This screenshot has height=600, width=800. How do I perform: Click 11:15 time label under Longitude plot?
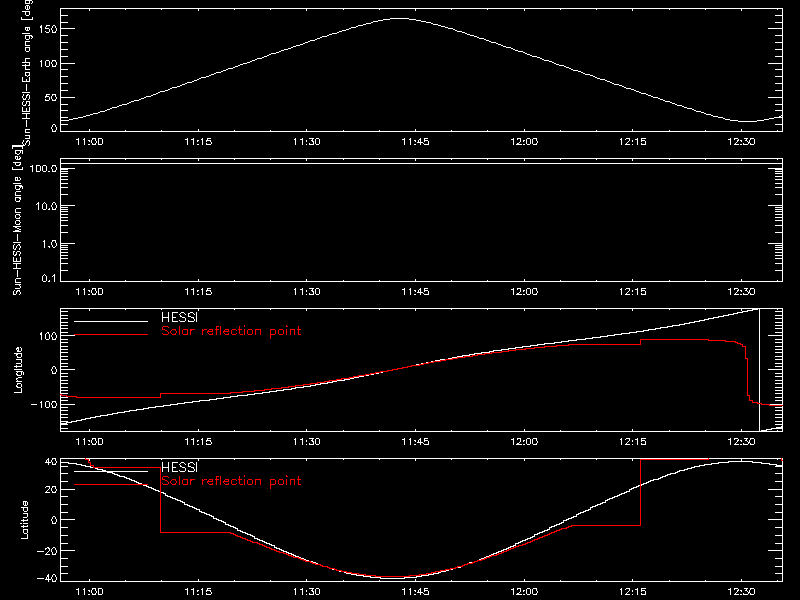coord(198,442)
